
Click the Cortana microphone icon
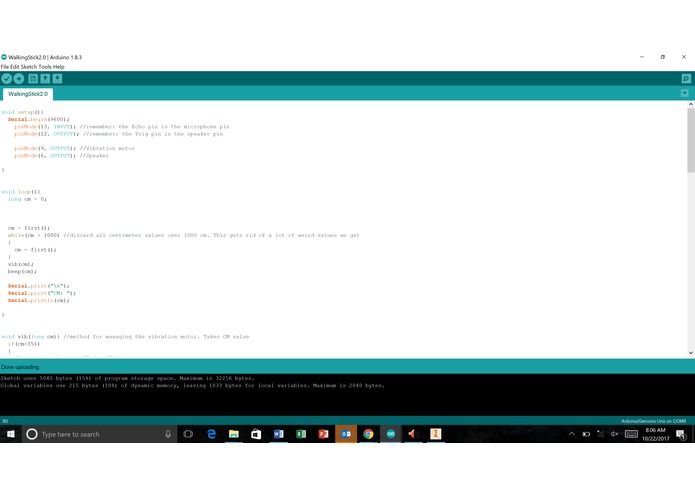168,434
